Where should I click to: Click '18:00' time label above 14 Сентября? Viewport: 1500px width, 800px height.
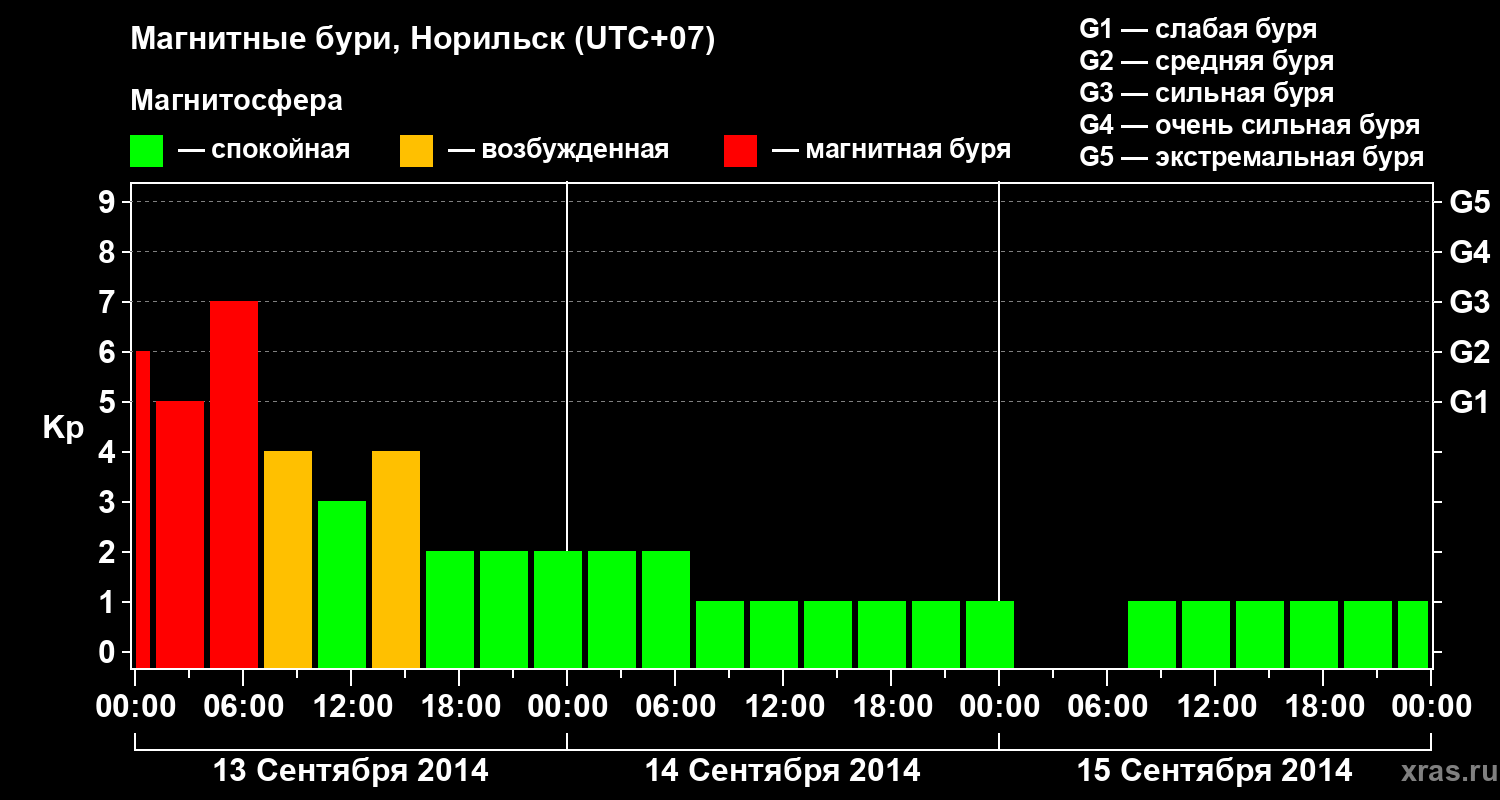click(x=891, y=706)
